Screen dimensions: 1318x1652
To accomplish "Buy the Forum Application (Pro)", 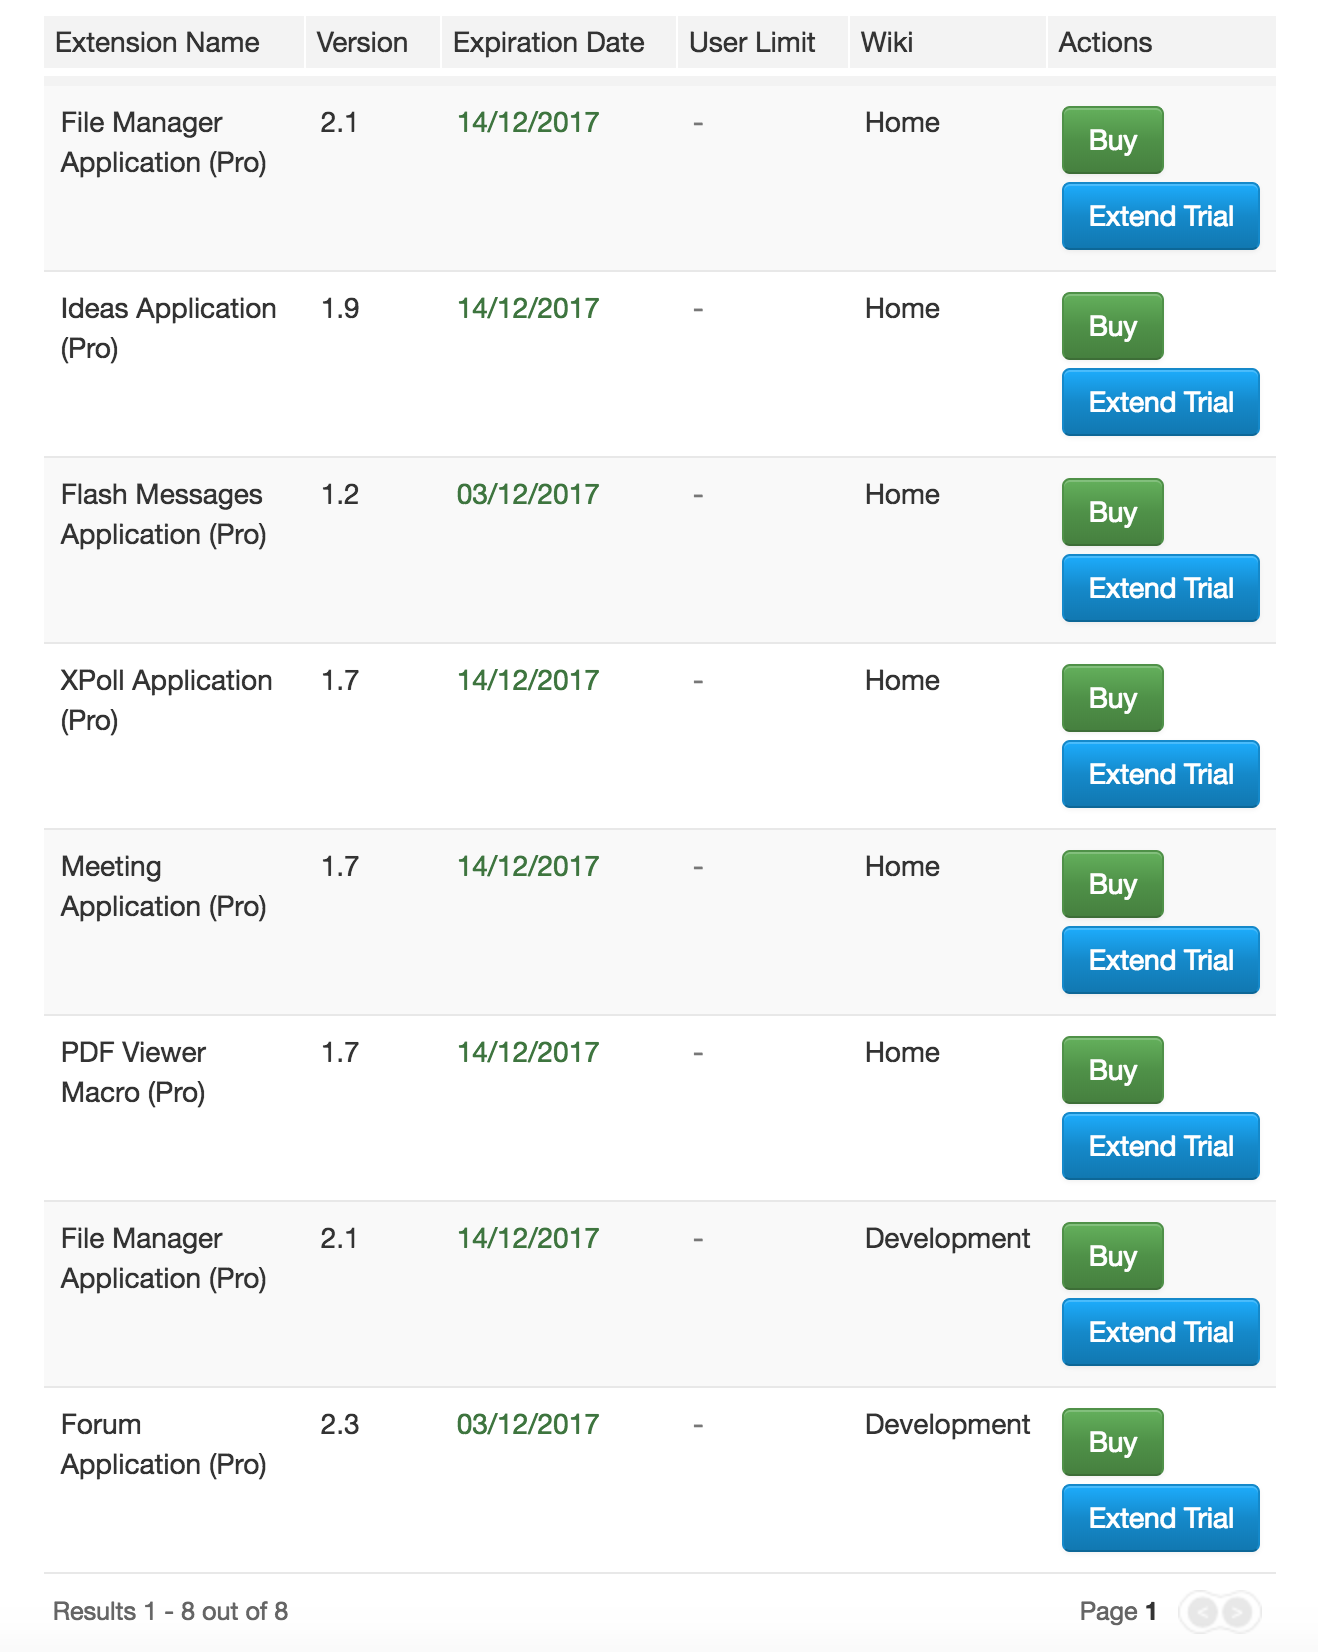I will tap(1111, 1441).
